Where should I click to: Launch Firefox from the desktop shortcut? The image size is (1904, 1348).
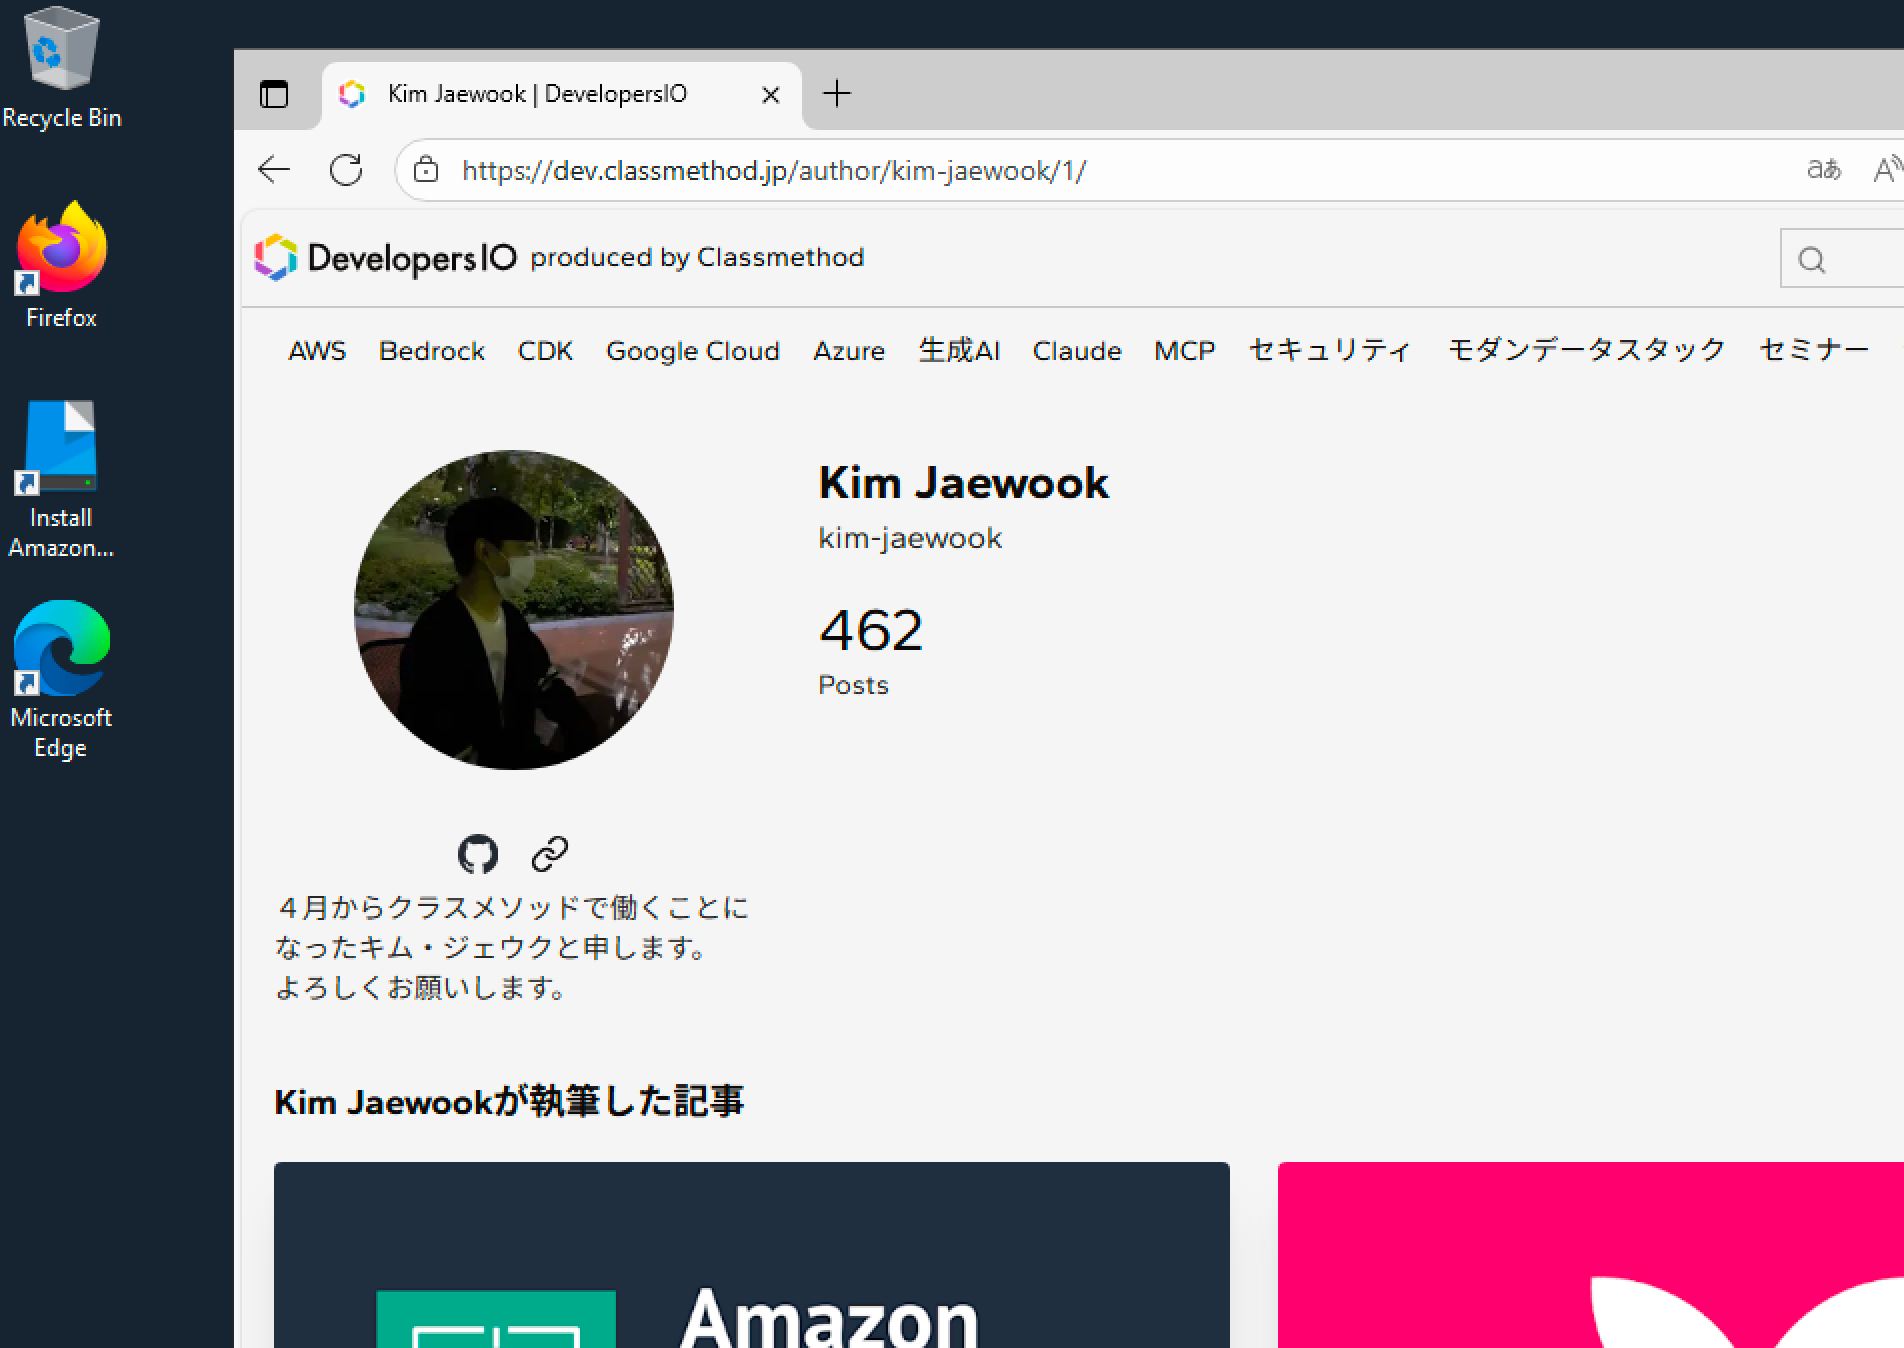tap(61, 266)
